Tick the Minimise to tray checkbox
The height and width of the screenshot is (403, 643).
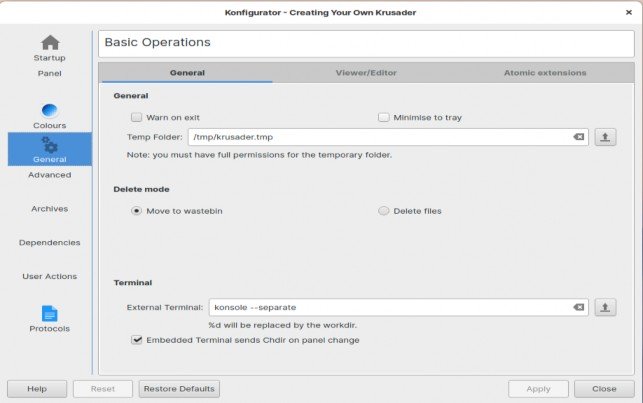click(x=383, y=117)
